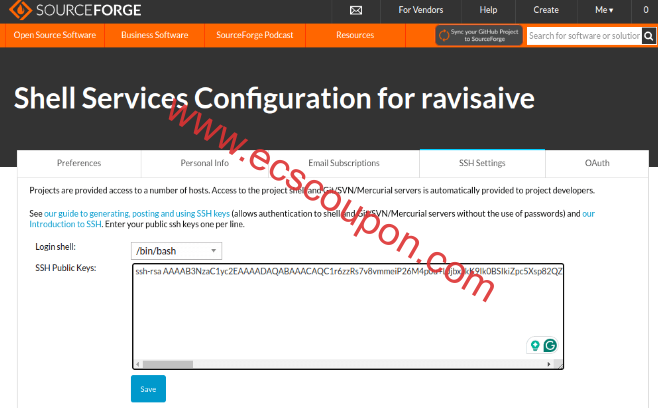Click the SSH Public Keys label

pos(65,268)
